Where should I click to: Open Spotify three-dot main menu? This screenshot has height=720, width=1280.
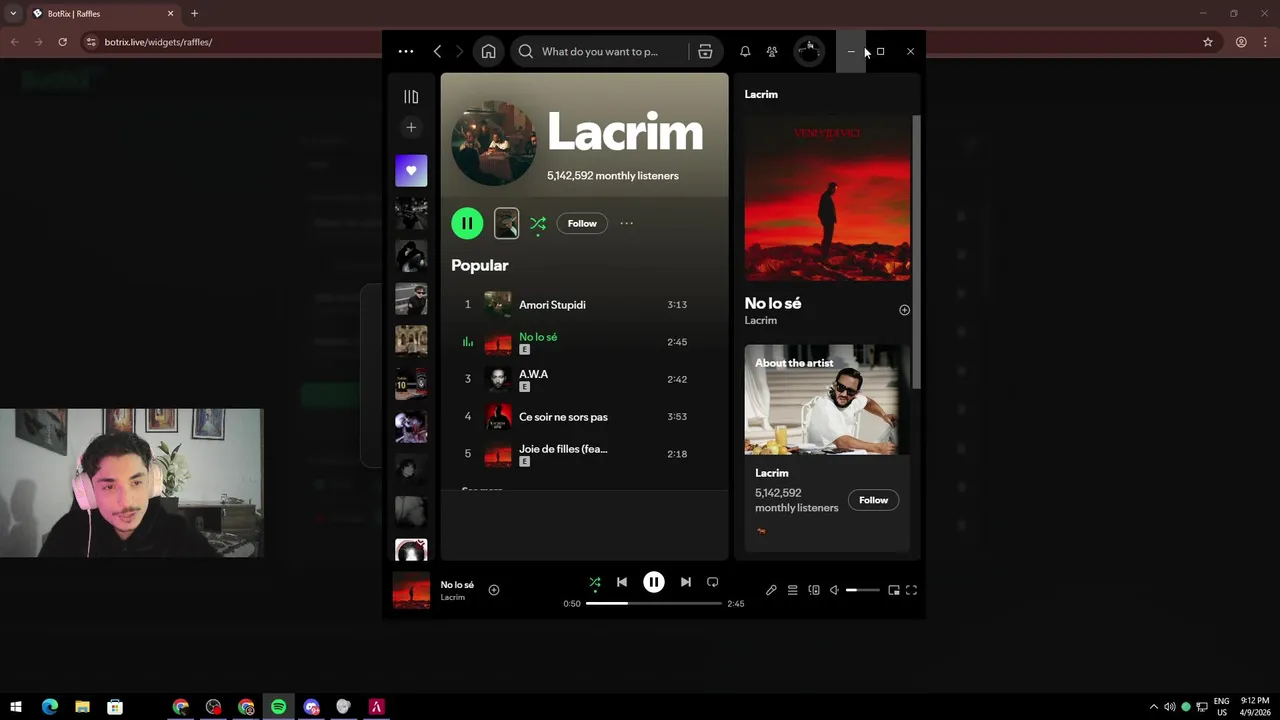[x=405, y=51]
